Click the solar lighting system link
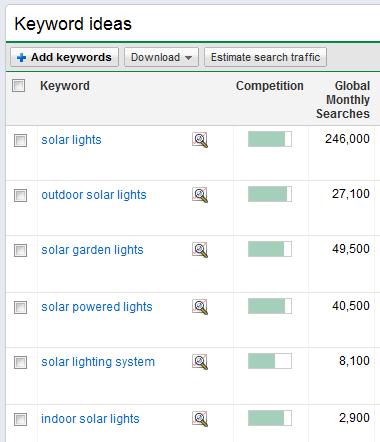380x442 pixels. [x=98, y=362]
